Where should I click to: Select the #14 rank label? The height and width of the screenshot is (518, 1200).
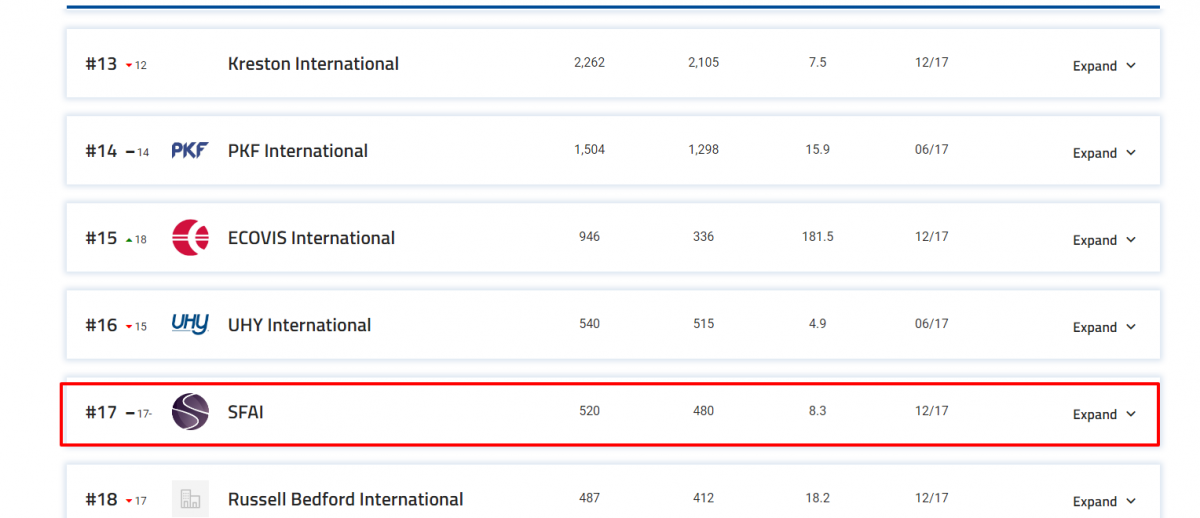(x=101, y=151)
